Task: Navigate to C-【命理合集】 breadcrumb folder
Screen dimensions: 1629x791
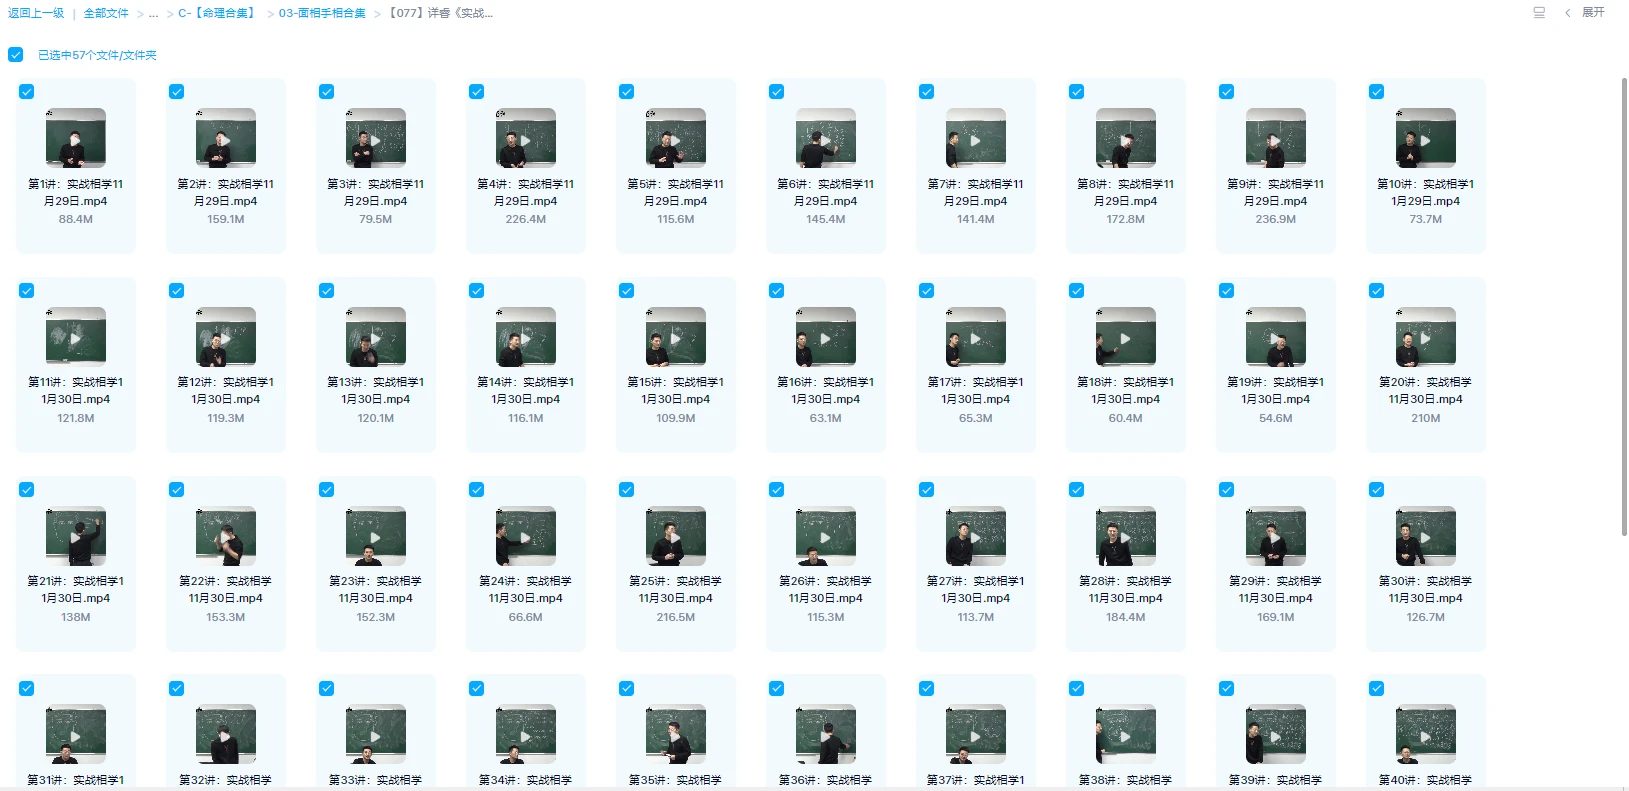Action: (x=218, y=14)
